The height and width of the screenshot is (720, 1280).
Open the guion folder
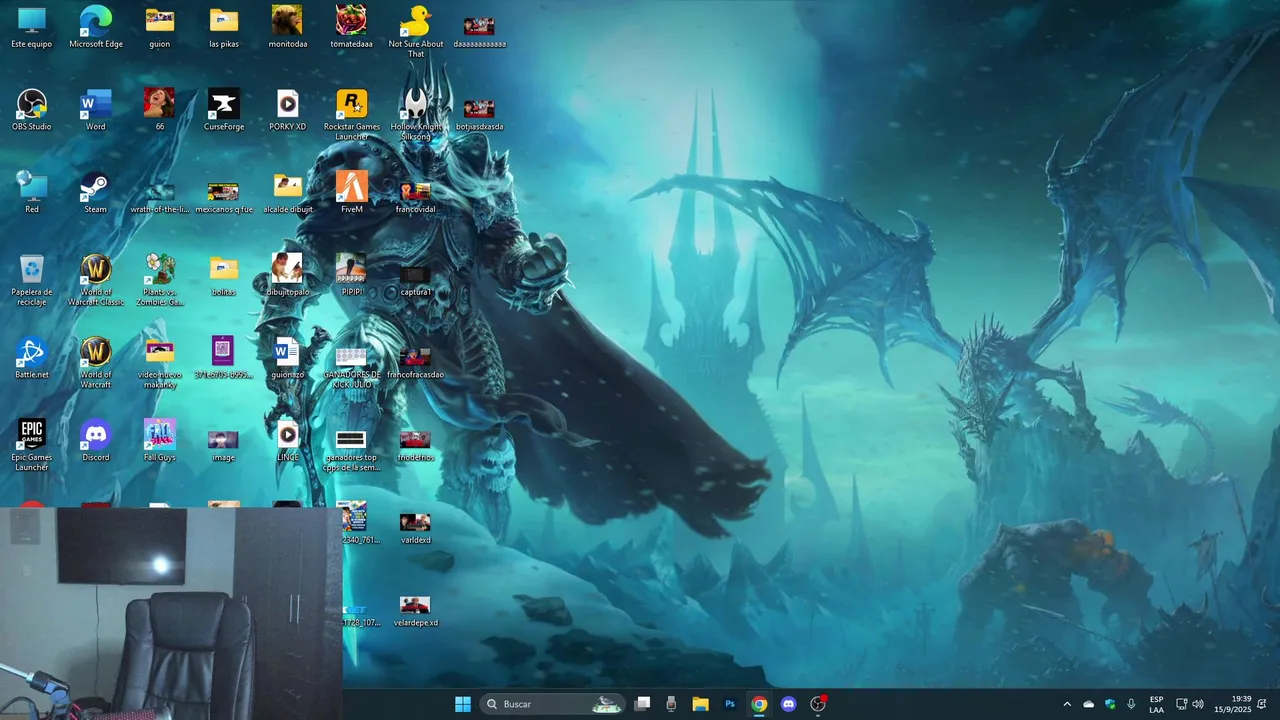click(x=160, y=28)
